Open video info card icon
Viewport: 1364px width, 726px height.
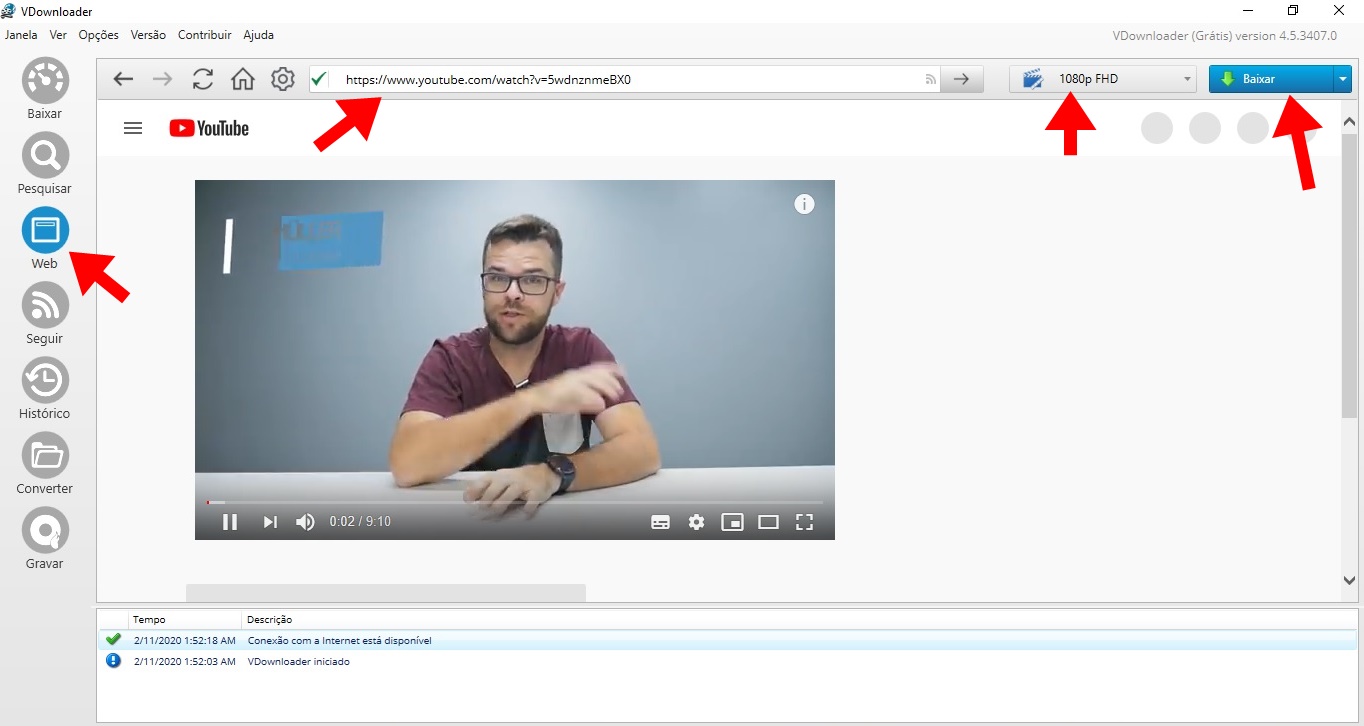[x=804, y=204]
